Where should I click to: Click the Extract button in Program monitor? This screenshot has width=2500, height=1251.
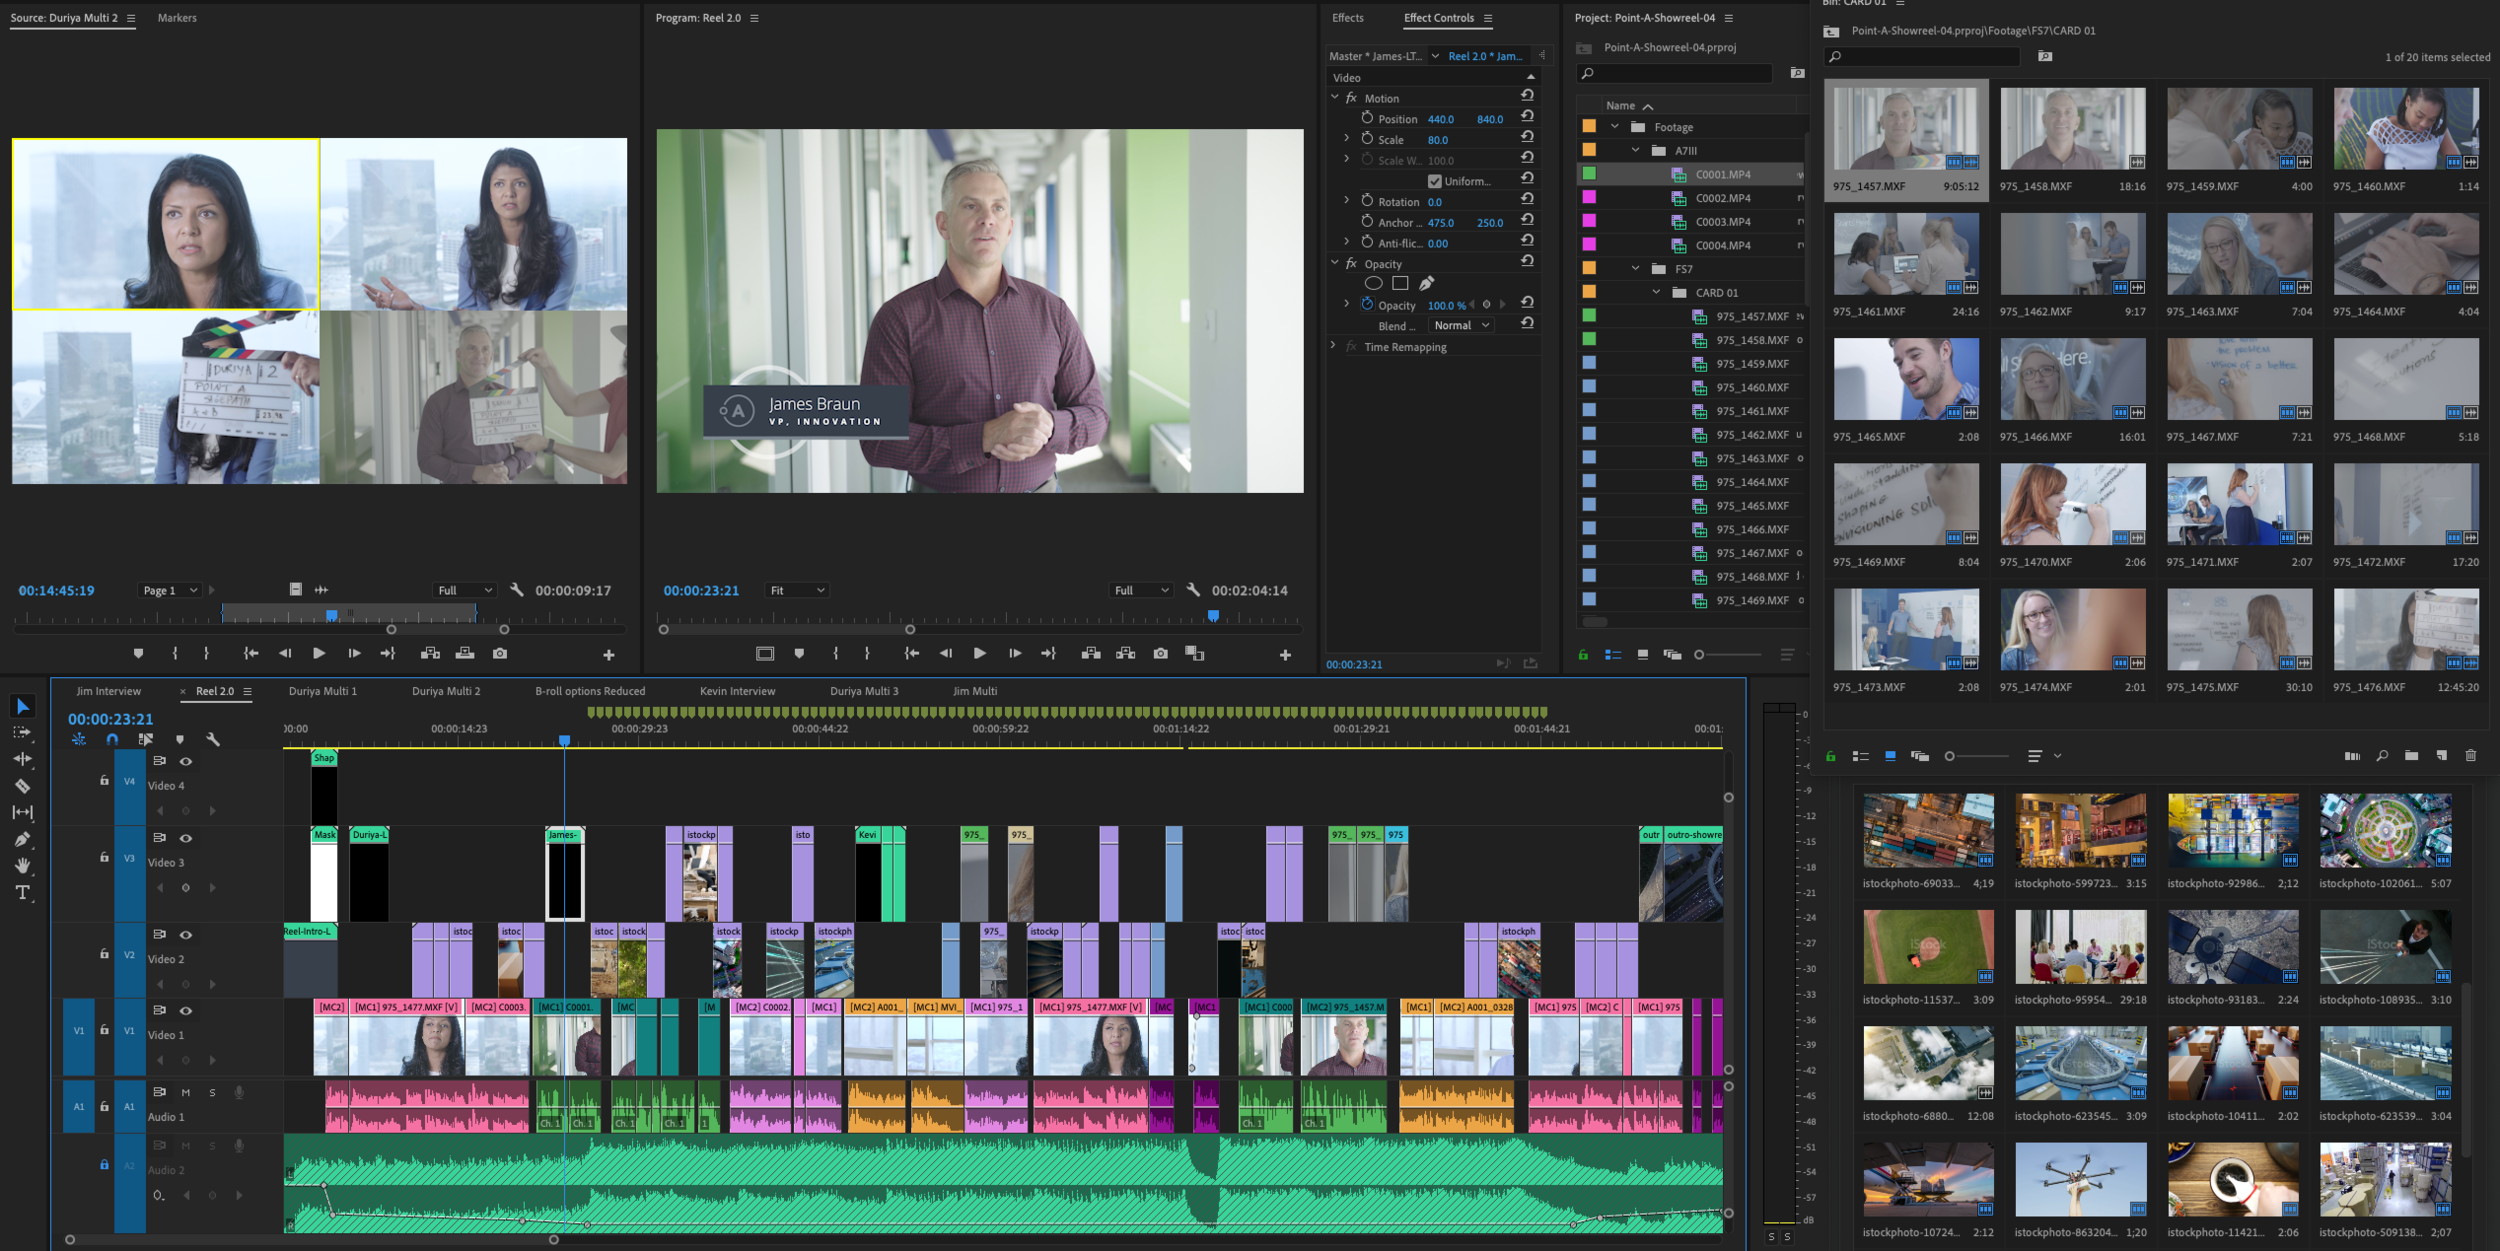[1126, 653]
